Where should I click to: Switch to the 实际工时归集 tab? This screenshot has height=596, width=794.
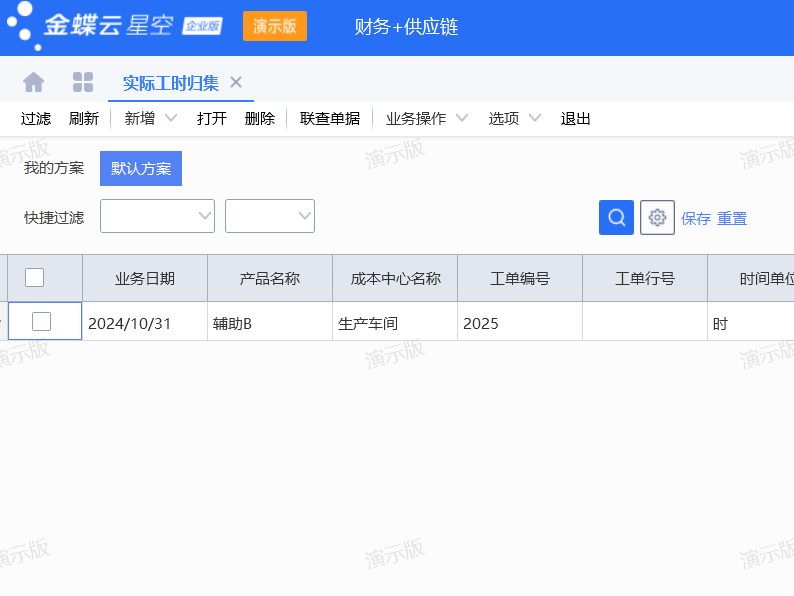point(170,82)
